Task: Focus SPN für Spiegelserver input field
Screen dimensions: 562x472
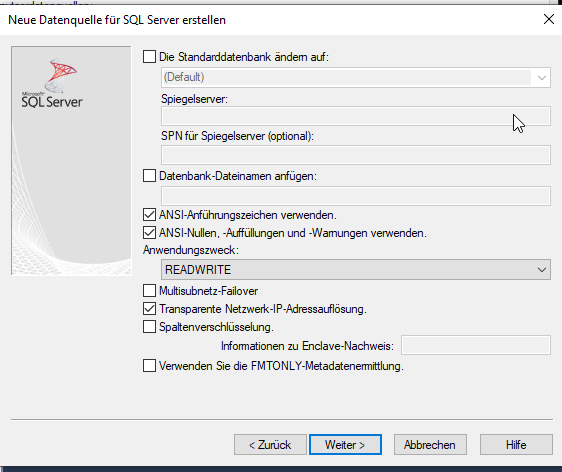Action: point(356,155)
